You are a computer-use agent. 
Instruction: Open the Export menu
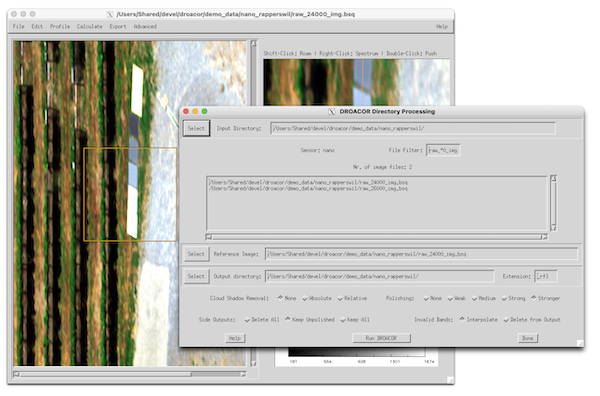[118, 26]
